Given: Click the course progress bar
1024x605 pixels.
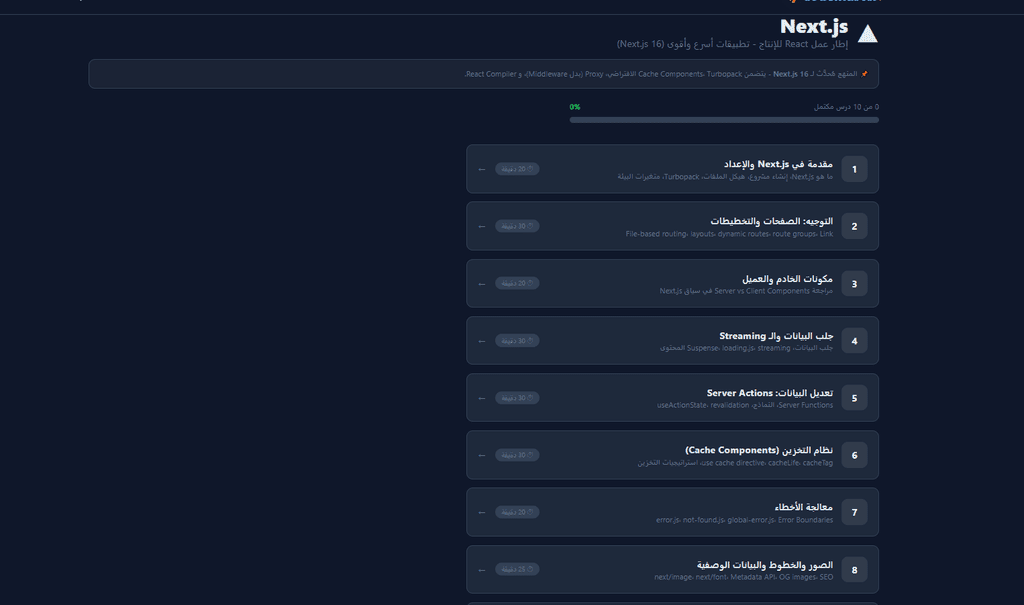Looking at the screenshot, I should point(724,120).
